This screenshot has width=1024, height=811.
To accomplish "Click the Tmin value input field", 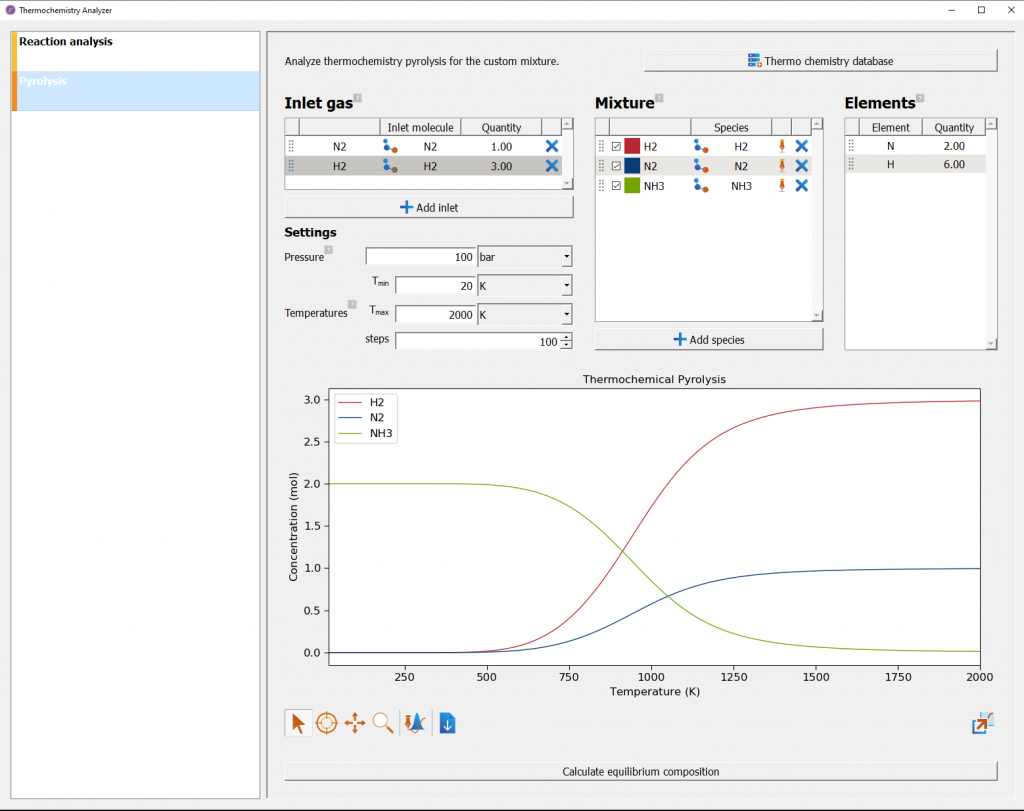I will [x=436, y=286].
